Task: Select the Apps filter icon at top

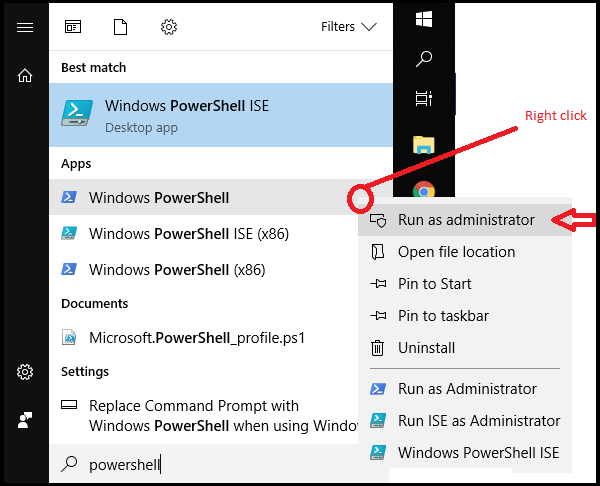Action: coord(73,27)
